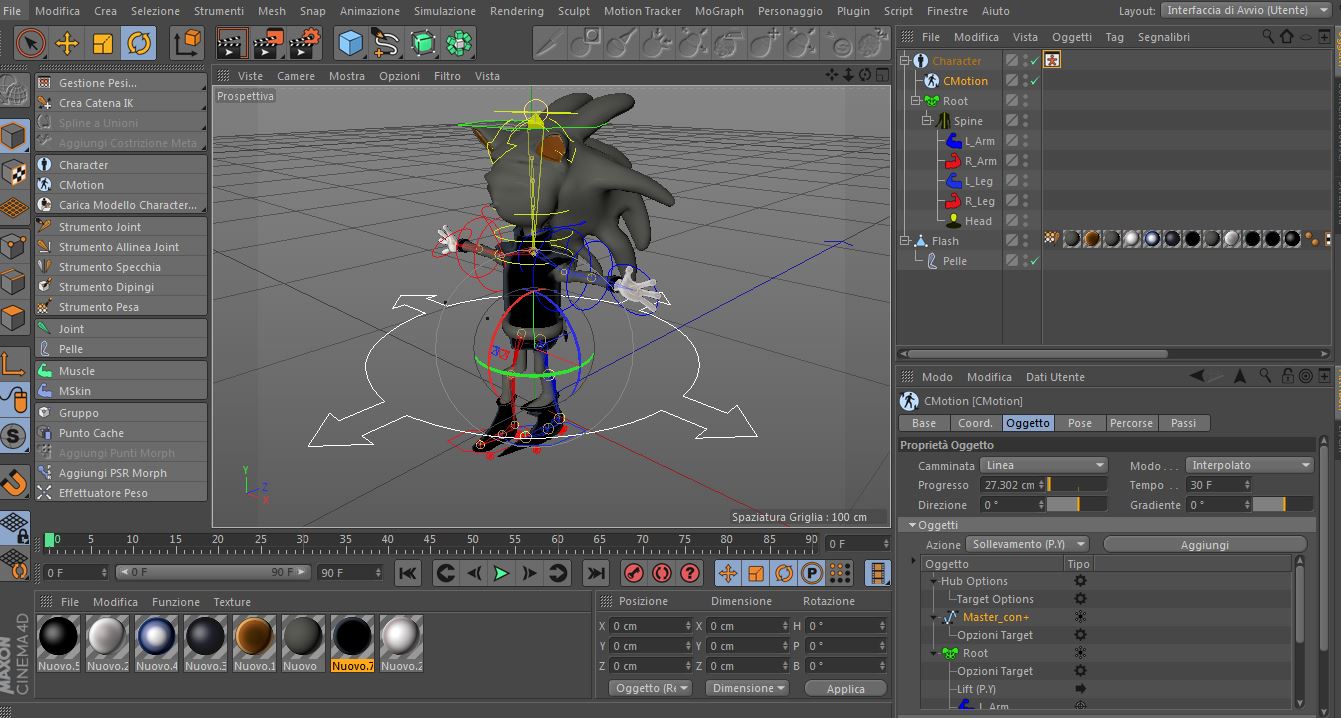1341x718 pixels.
Task: Click the Cube primitive icon
Action: [x=350, y=43]
